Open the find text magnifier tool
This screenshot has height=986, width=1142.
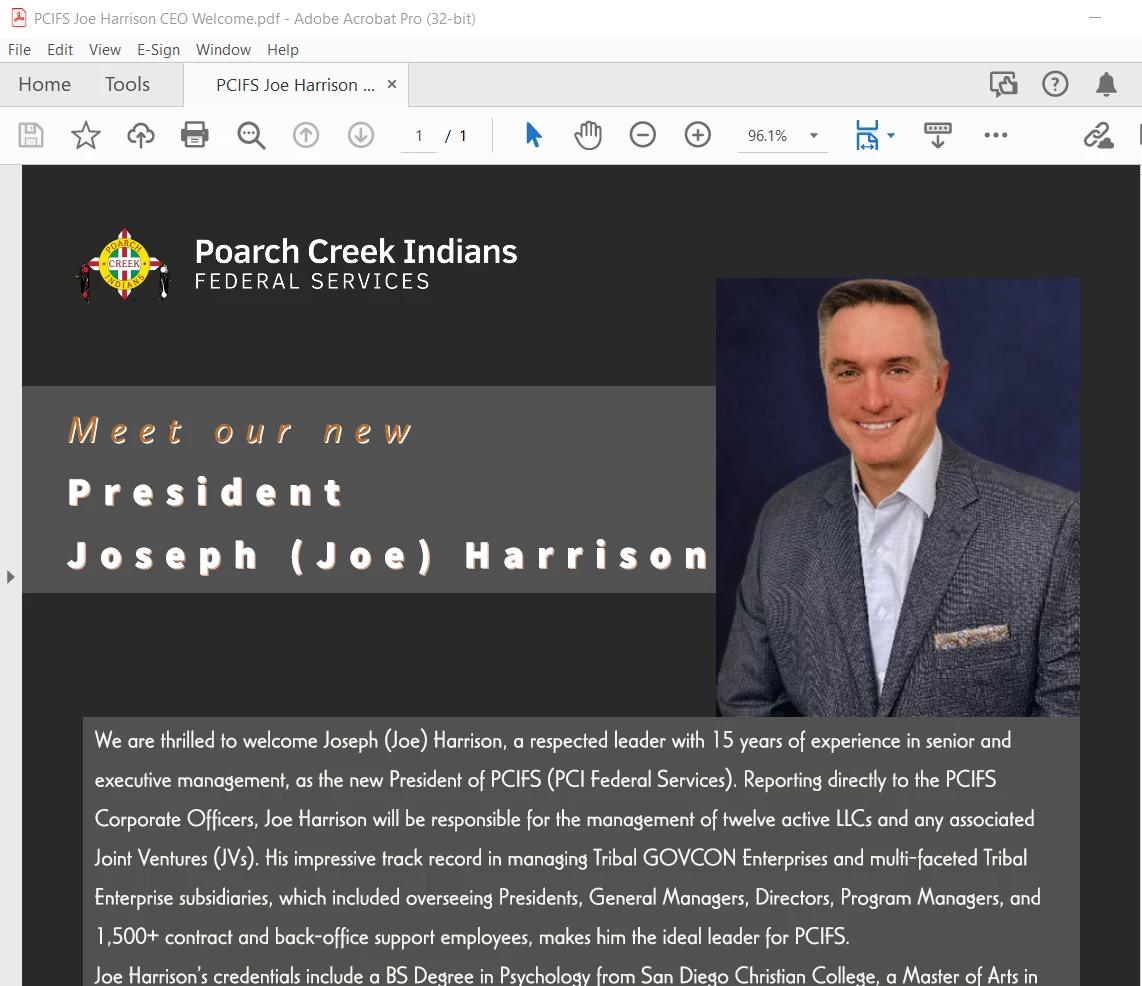251,135
